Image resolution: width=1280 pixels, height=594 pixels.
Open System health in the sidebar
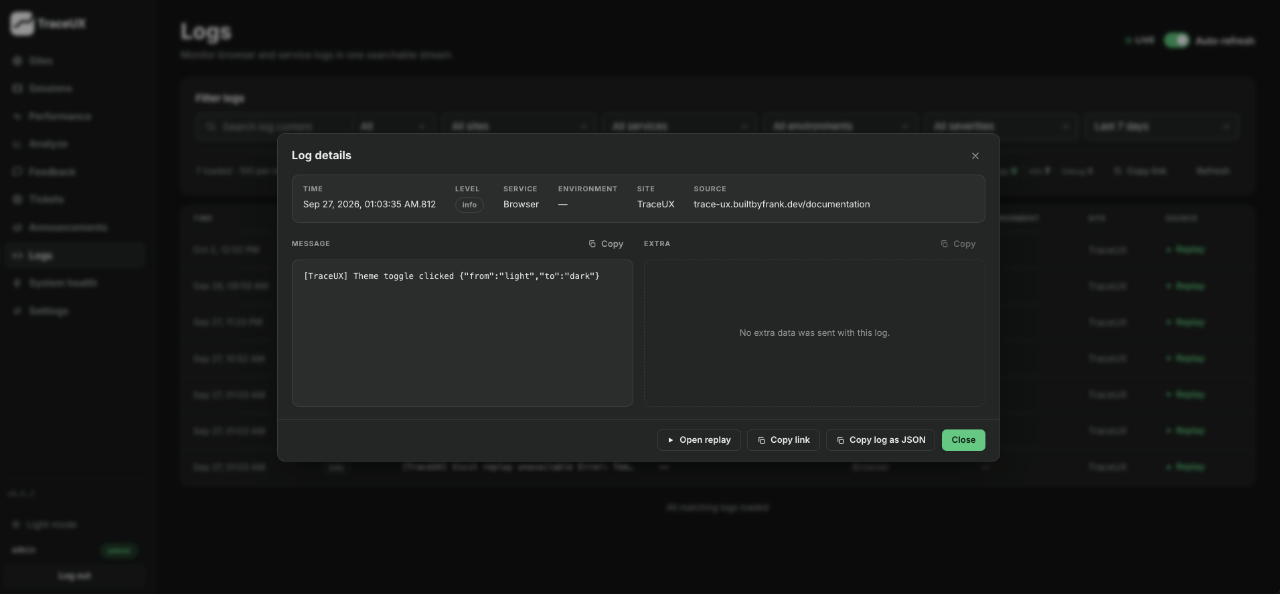[x=75, y=283]
